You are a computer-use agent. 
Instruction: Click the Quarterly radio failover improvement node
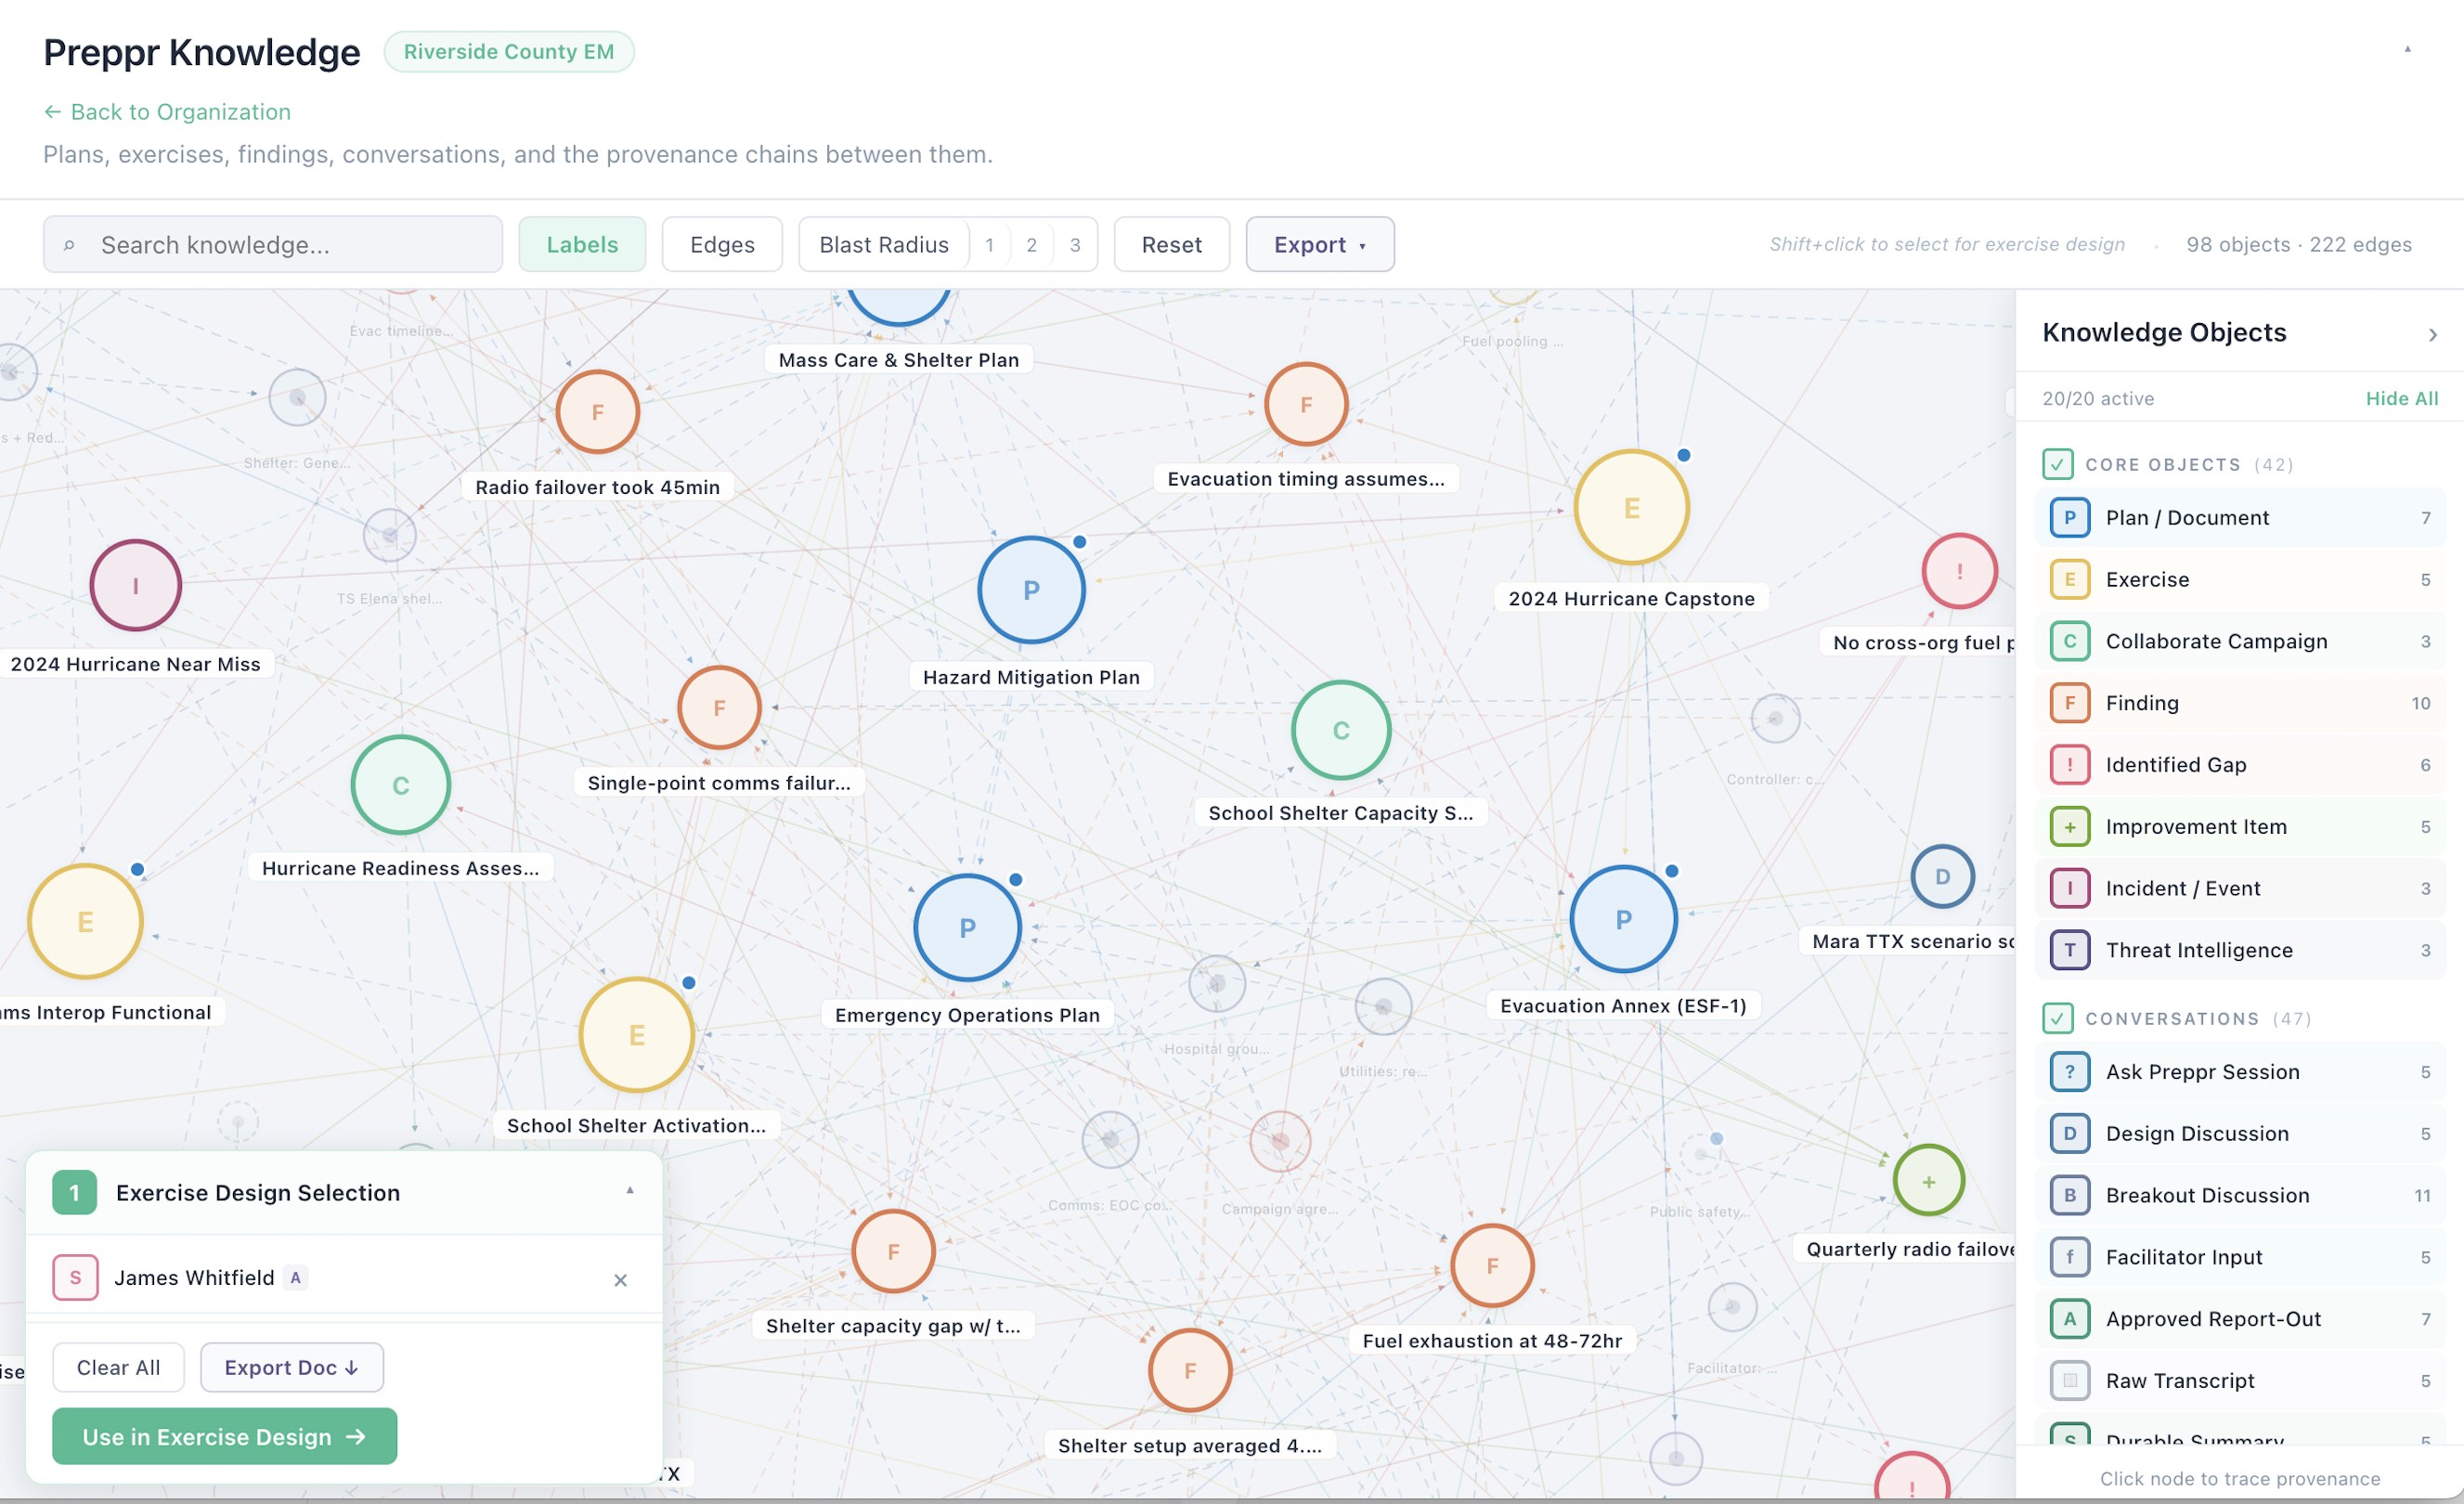click(x=1928, y=1181)
